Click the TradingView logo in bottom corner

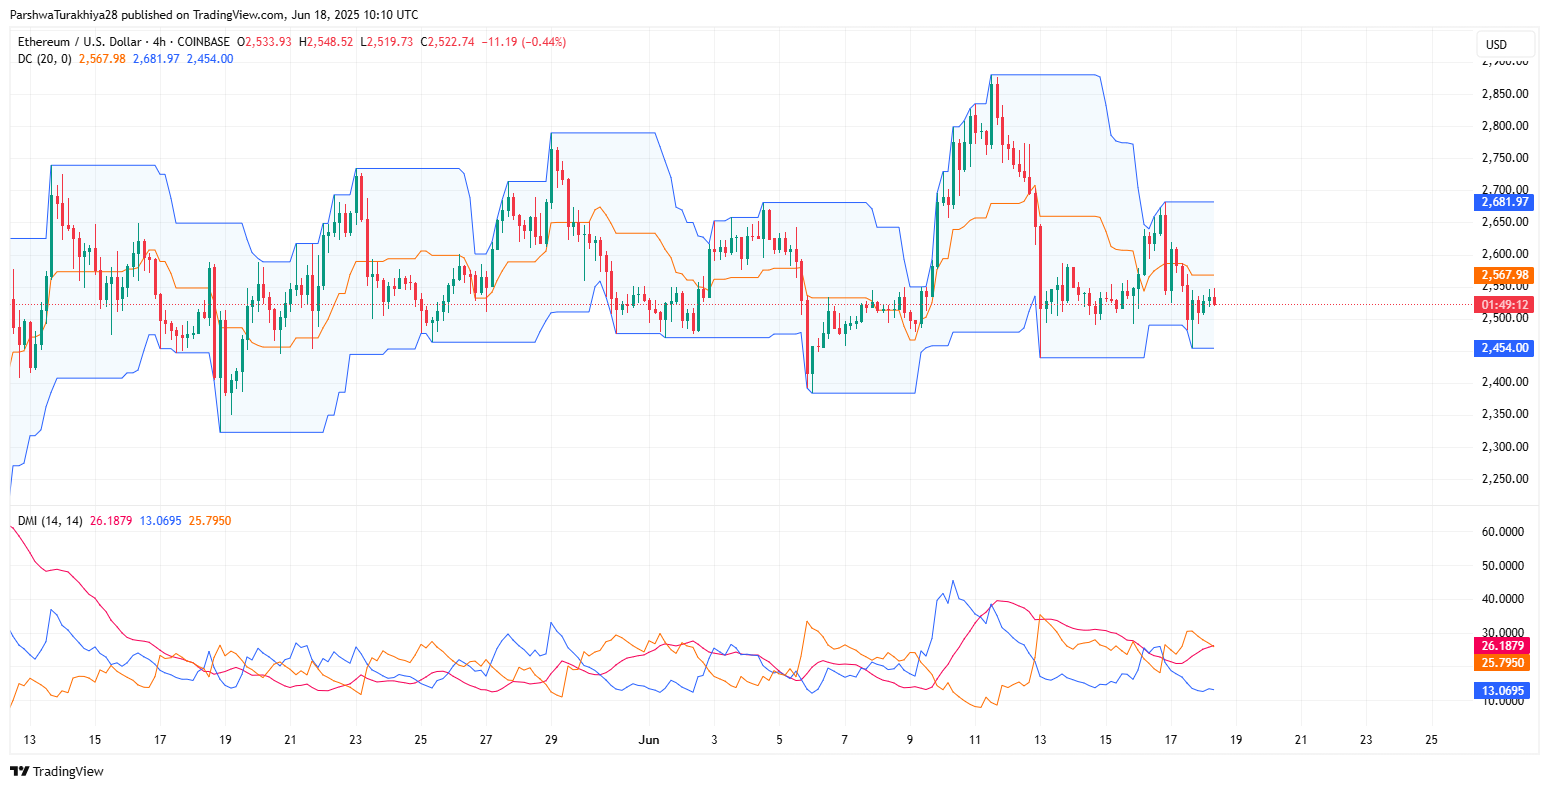(x=21, y=772)
